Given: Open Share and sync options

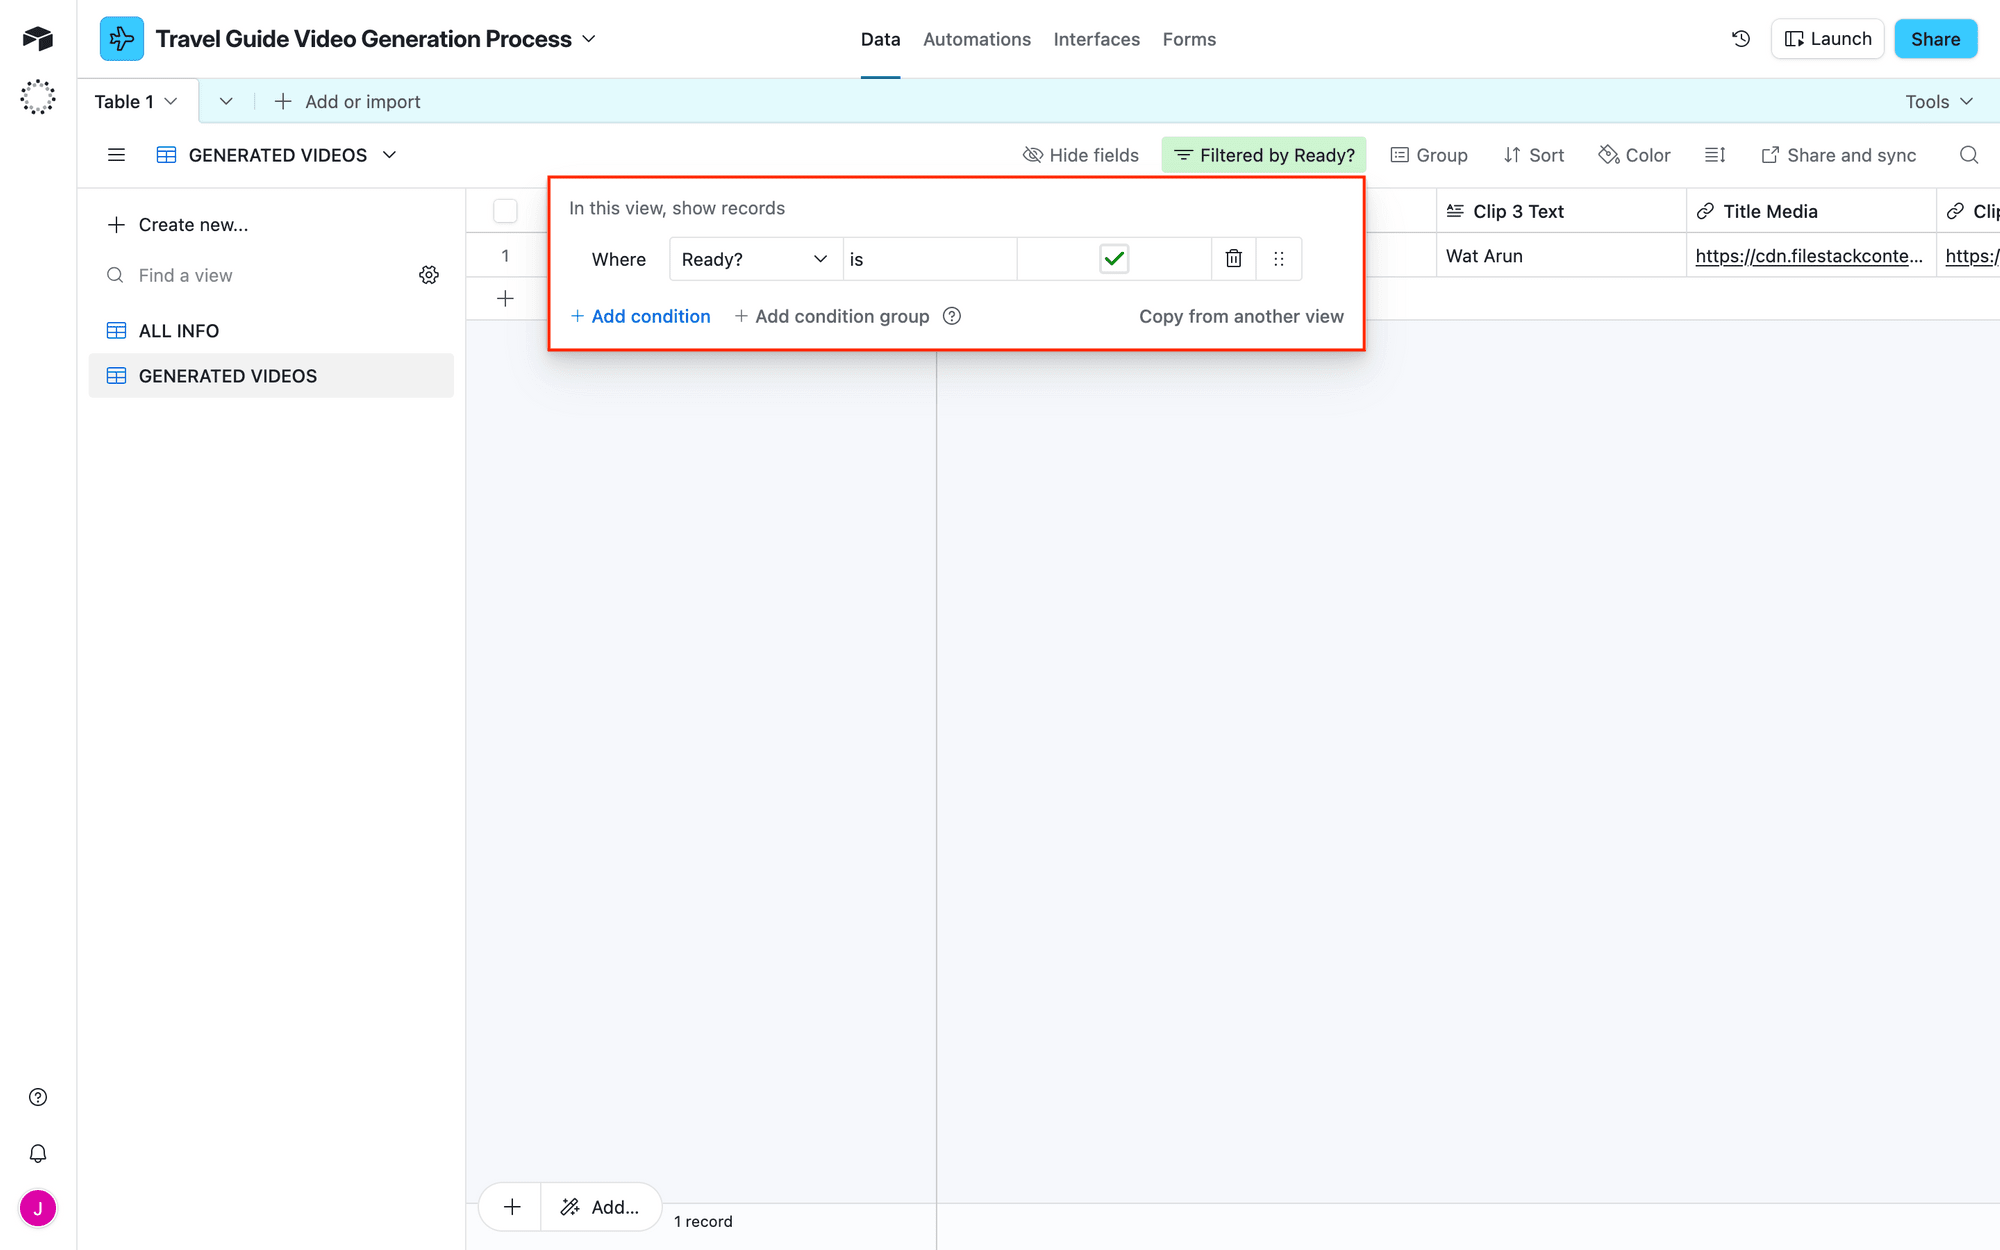Looking at the screenshot, I should (1839, 155).
